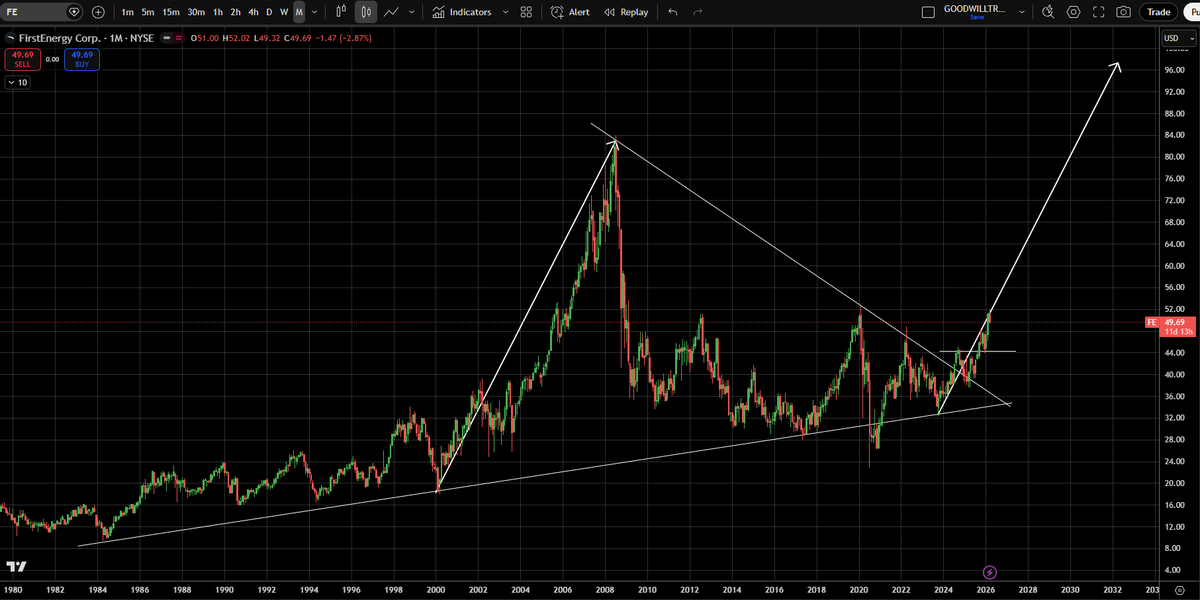Click the undo arrow
Screen dimensions: 1200x600
[x=672, y=12]
